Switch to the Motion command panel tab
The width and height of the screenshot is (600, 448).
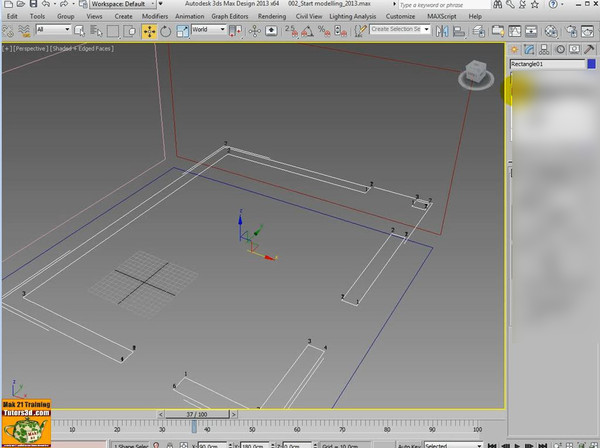point(561,49)
